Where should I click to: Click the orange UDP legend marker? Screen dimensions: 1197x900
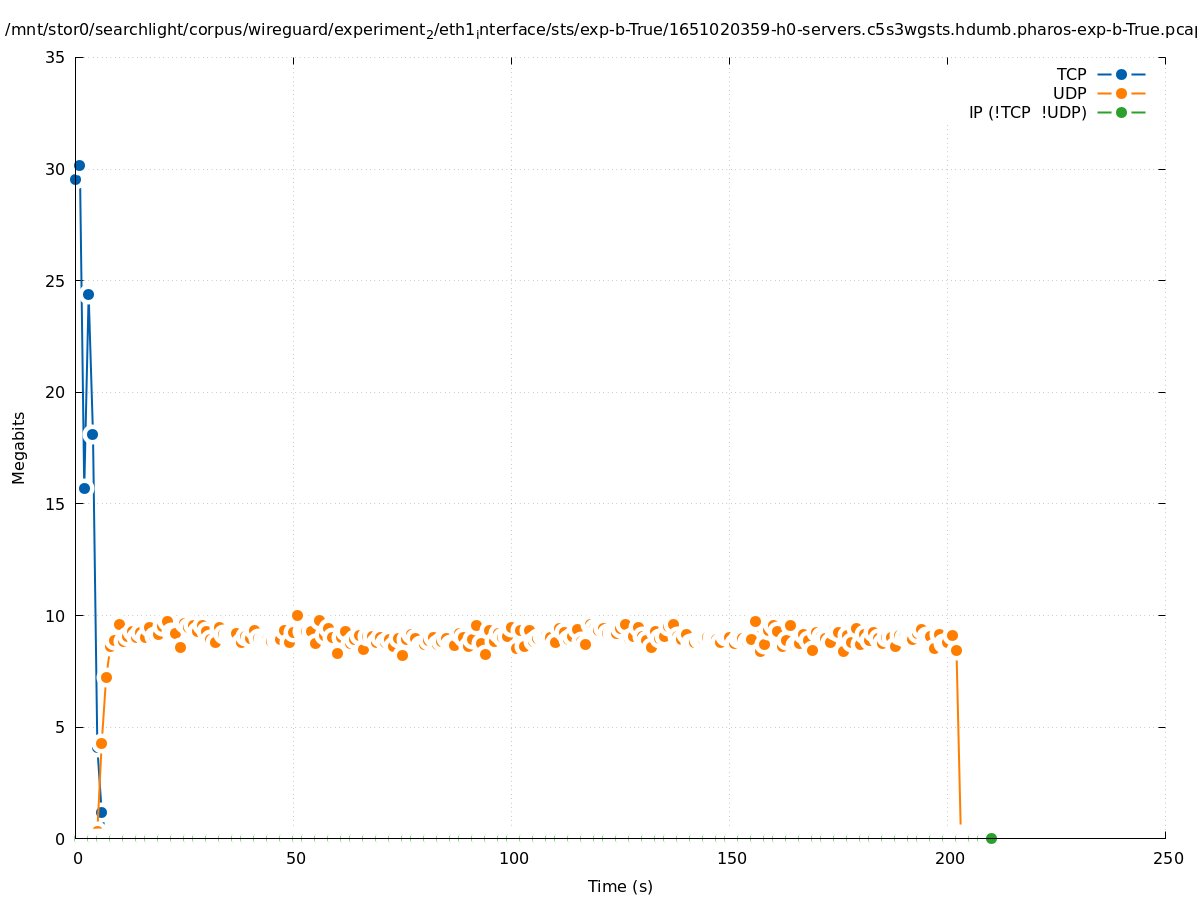tap(1121, 93)
